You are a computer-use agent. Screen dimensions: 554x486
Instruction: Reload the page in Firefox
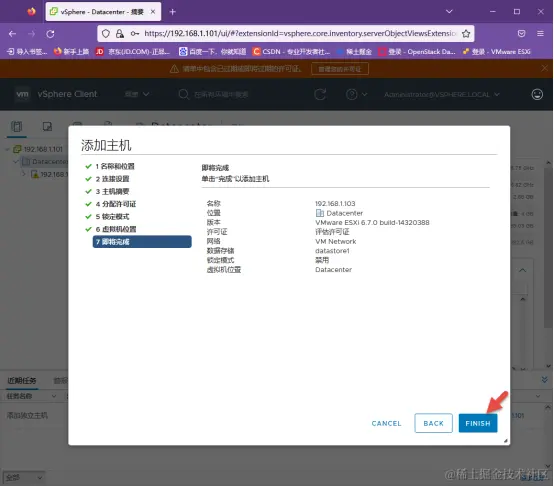(51, 34)
